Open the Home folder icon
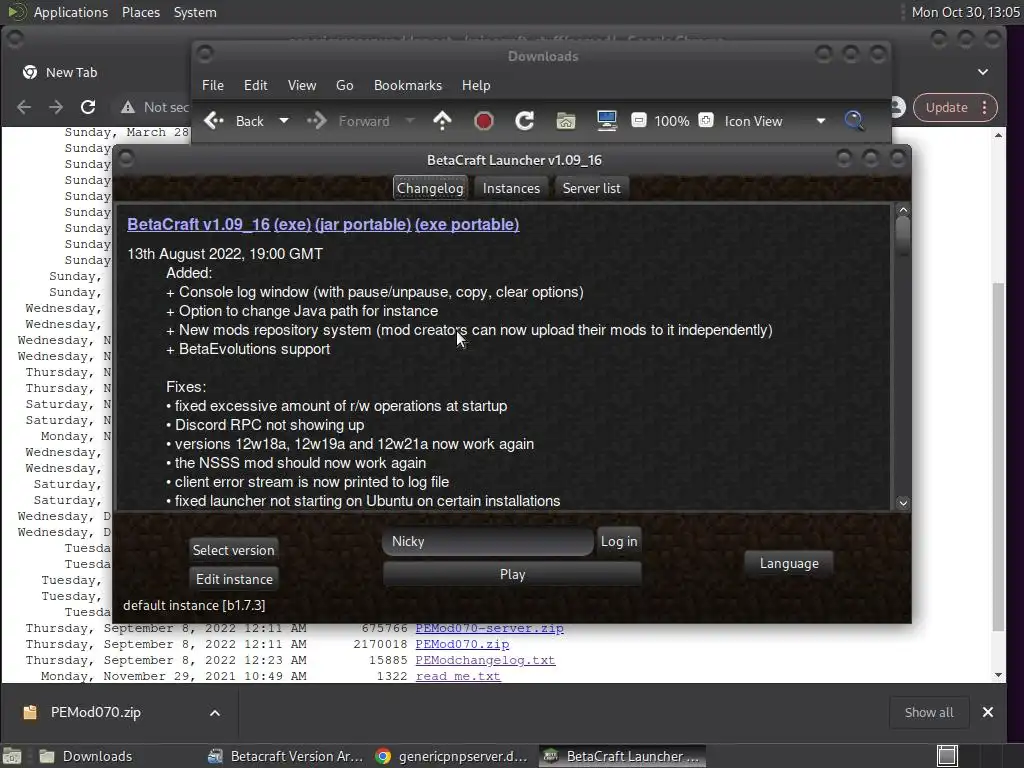 (566, 121)
